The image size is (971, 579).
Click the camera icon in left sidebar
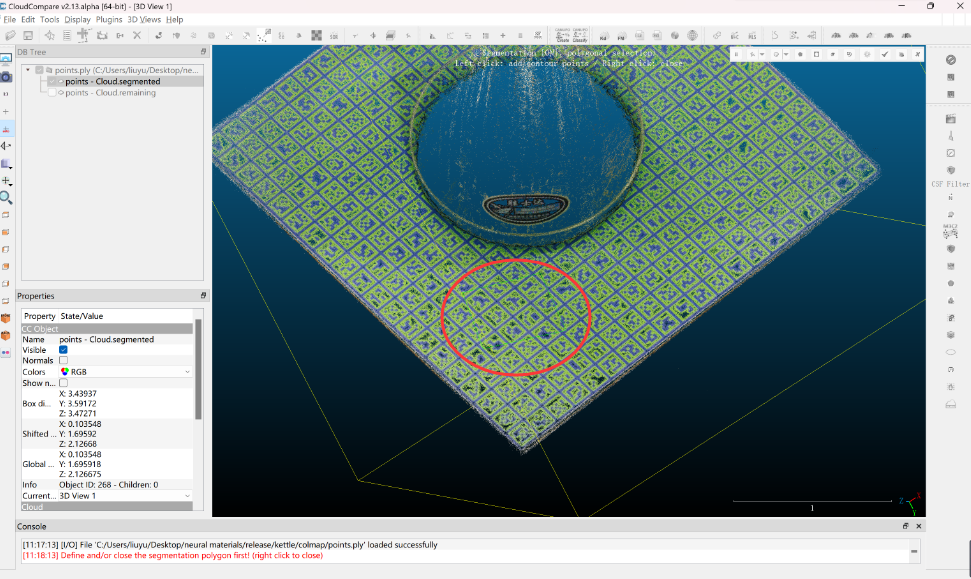(6, 77)
